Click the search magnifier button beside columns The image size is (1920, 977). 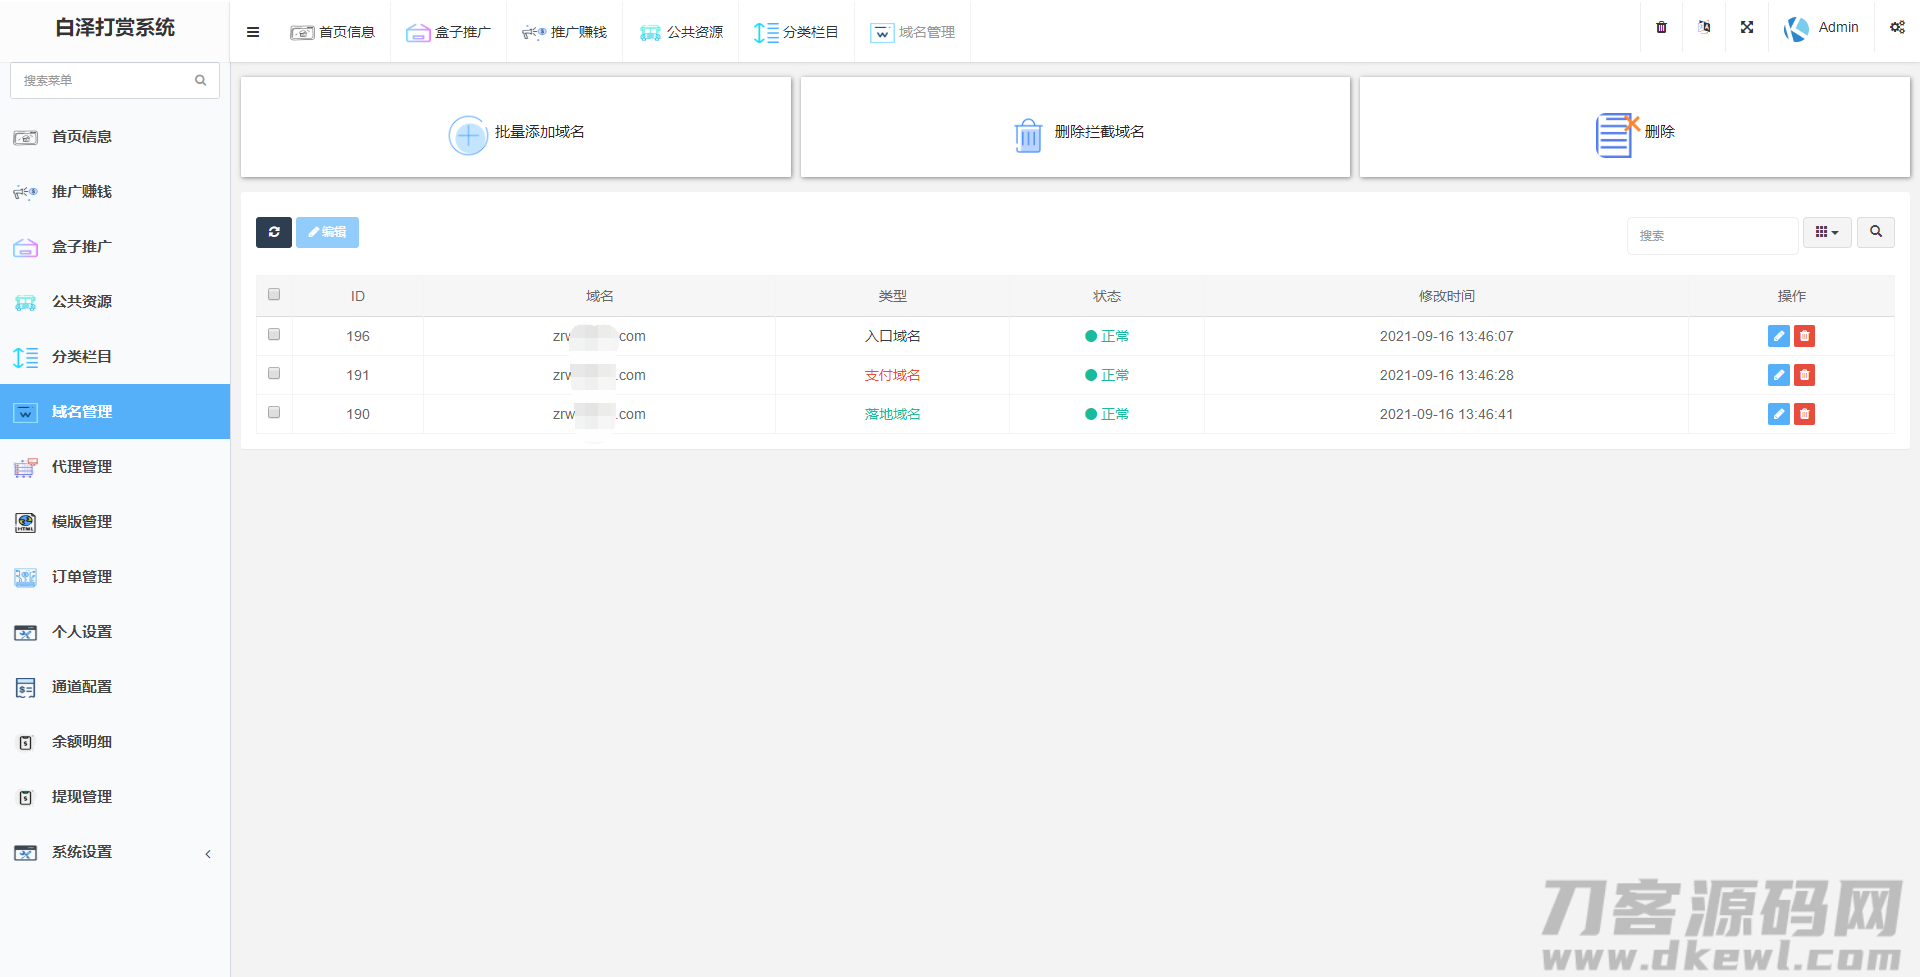point(1875,232)
